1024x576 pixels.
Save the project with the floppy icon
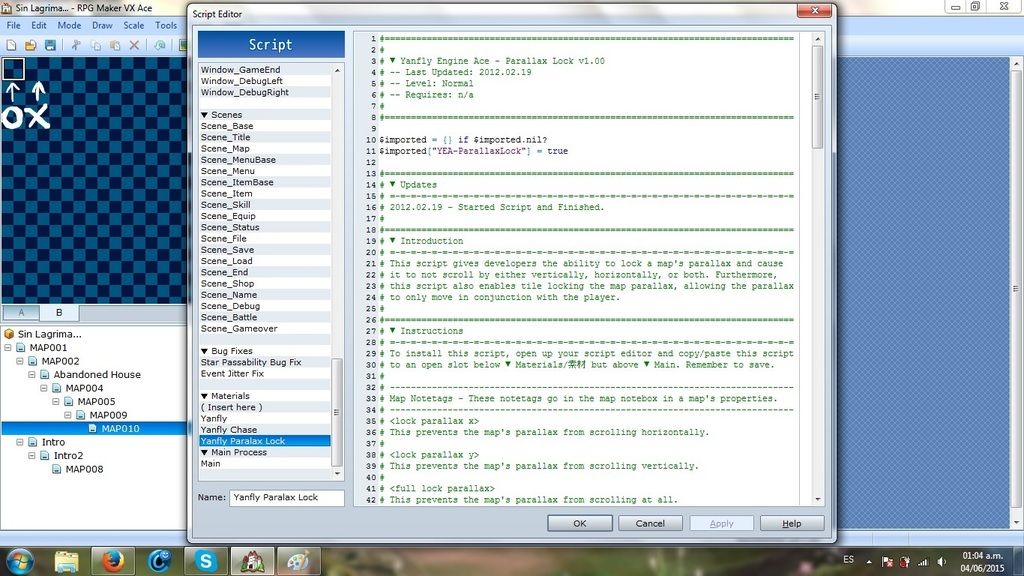pyautogui.click(x=49, y=45)
